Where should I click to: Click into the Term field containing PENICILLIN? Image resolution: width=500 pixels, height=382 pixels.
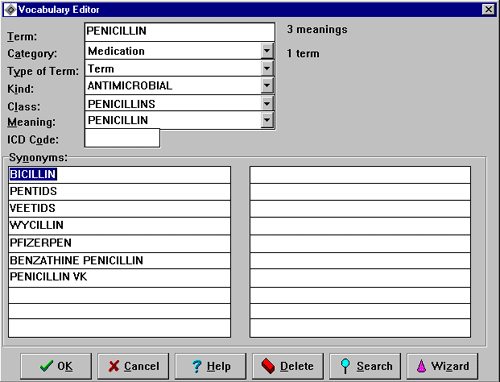(x=180, y=32)
